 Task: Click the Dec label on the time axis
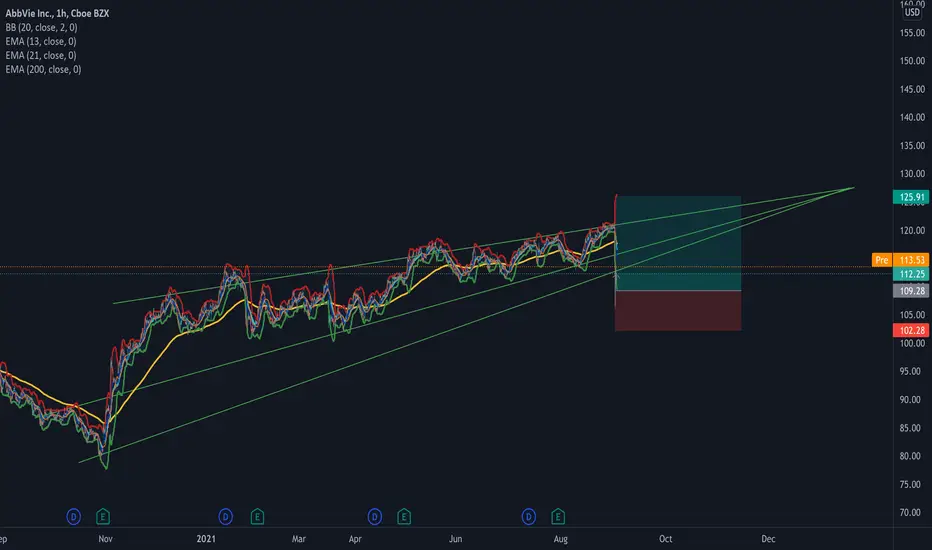tap(769, 539)
